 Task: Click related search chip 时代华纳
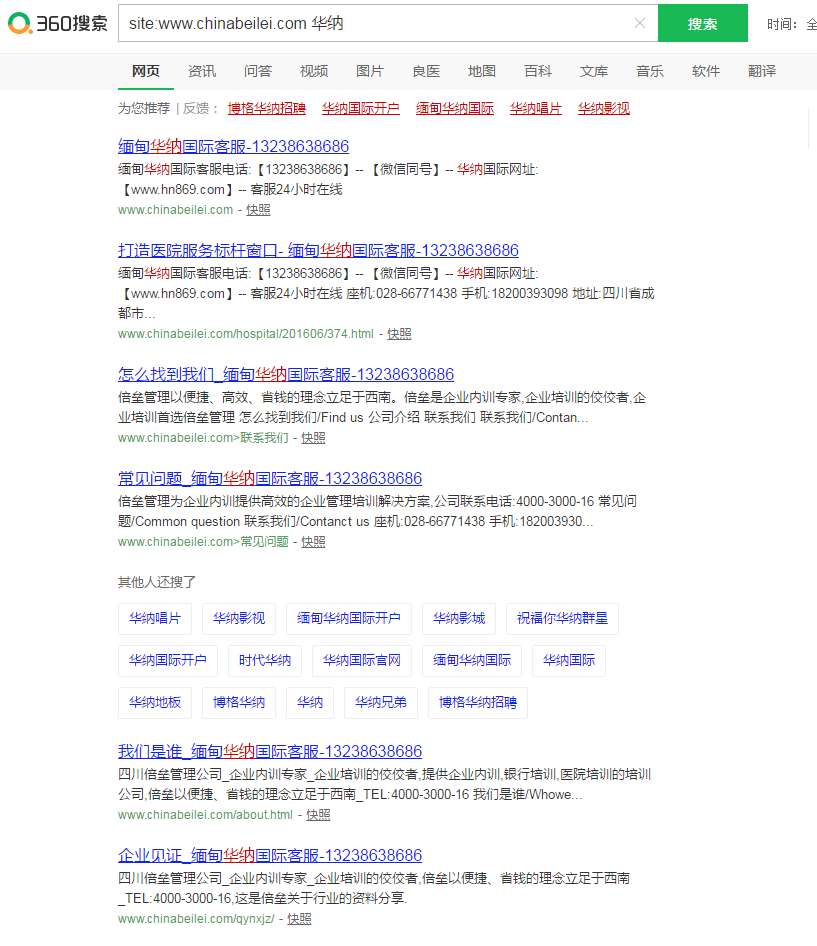(x=265, y=661)
